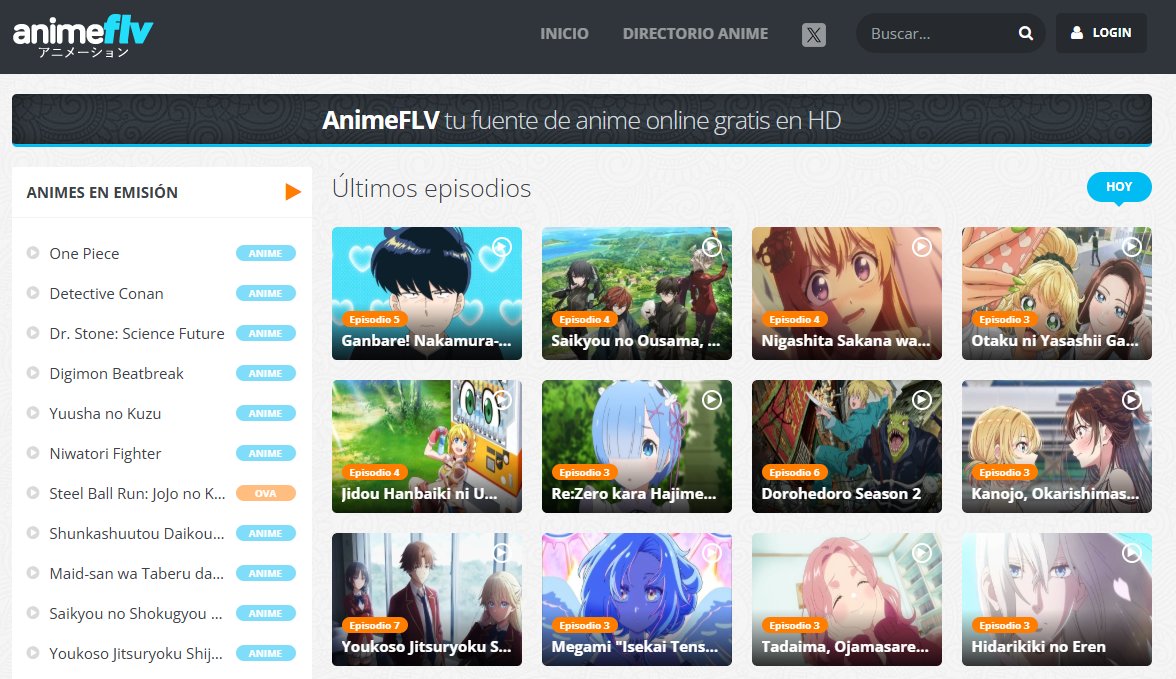Click the orange arrow beside Animes en Emisión

pos(293,192)
